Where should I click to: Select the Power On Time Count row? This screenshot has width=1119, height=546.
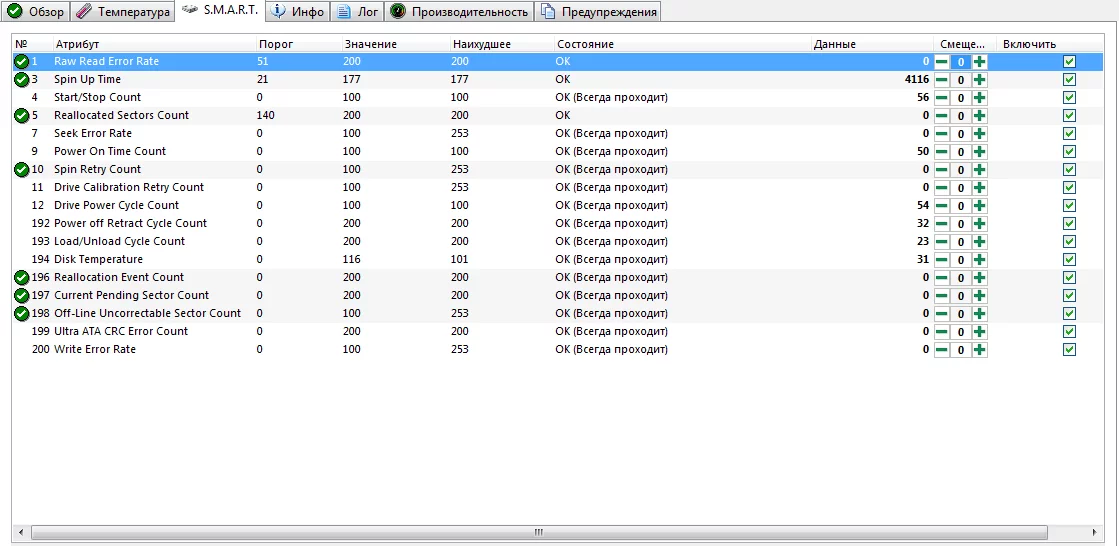[x=559, y=151]
